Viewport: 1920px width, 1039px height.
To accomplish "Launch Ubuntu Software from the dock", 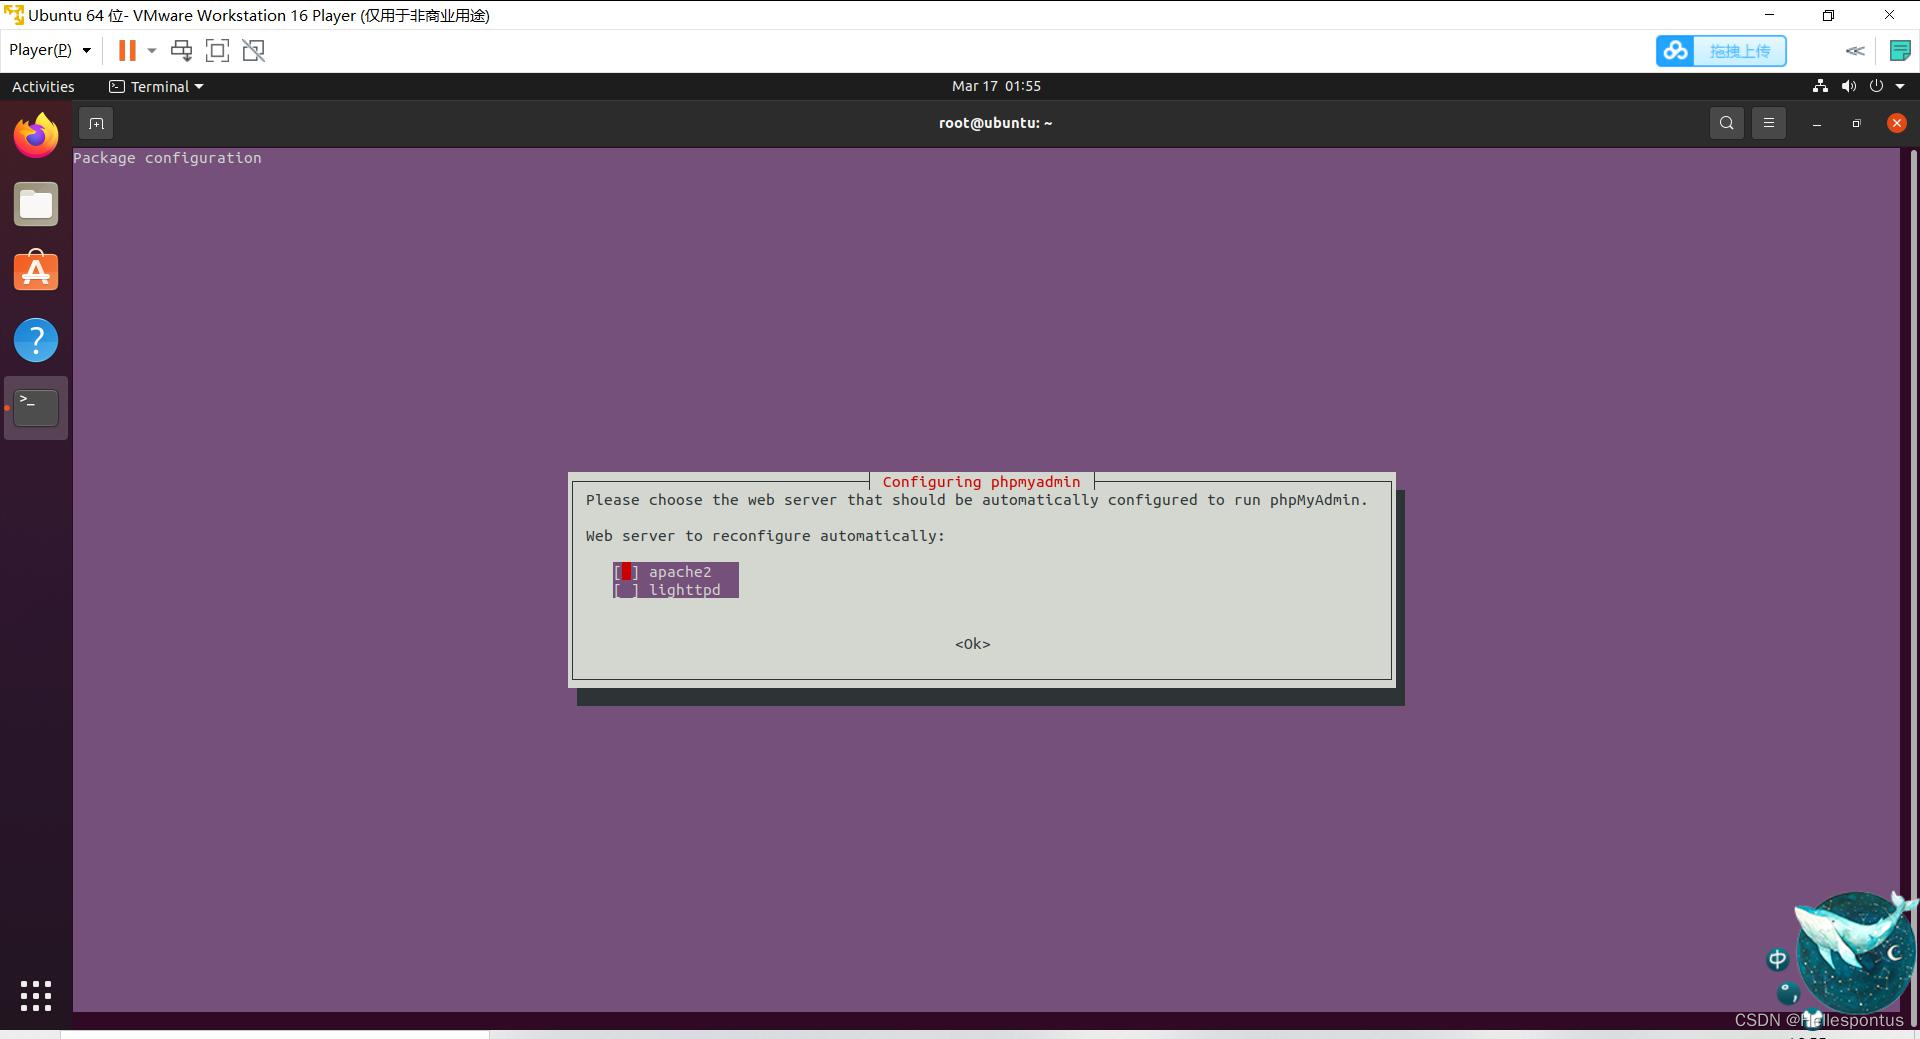I will 36,271.
